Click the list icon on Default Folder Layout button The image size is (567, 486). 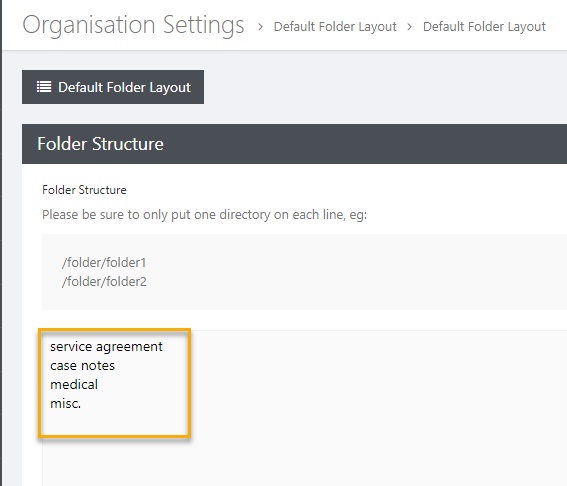click(44, 87)
